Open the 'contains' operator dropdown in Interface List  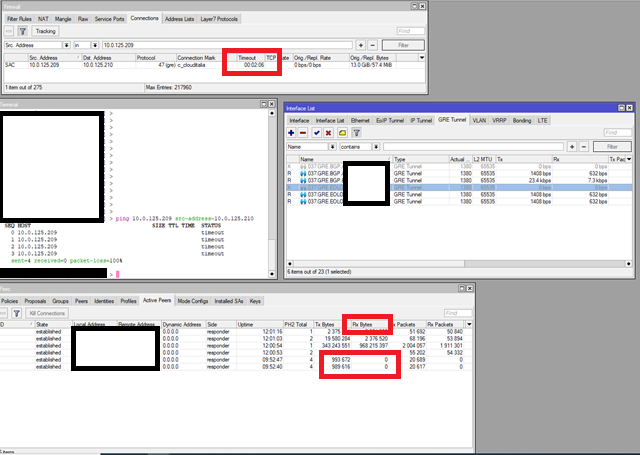[x=376, y=147]
